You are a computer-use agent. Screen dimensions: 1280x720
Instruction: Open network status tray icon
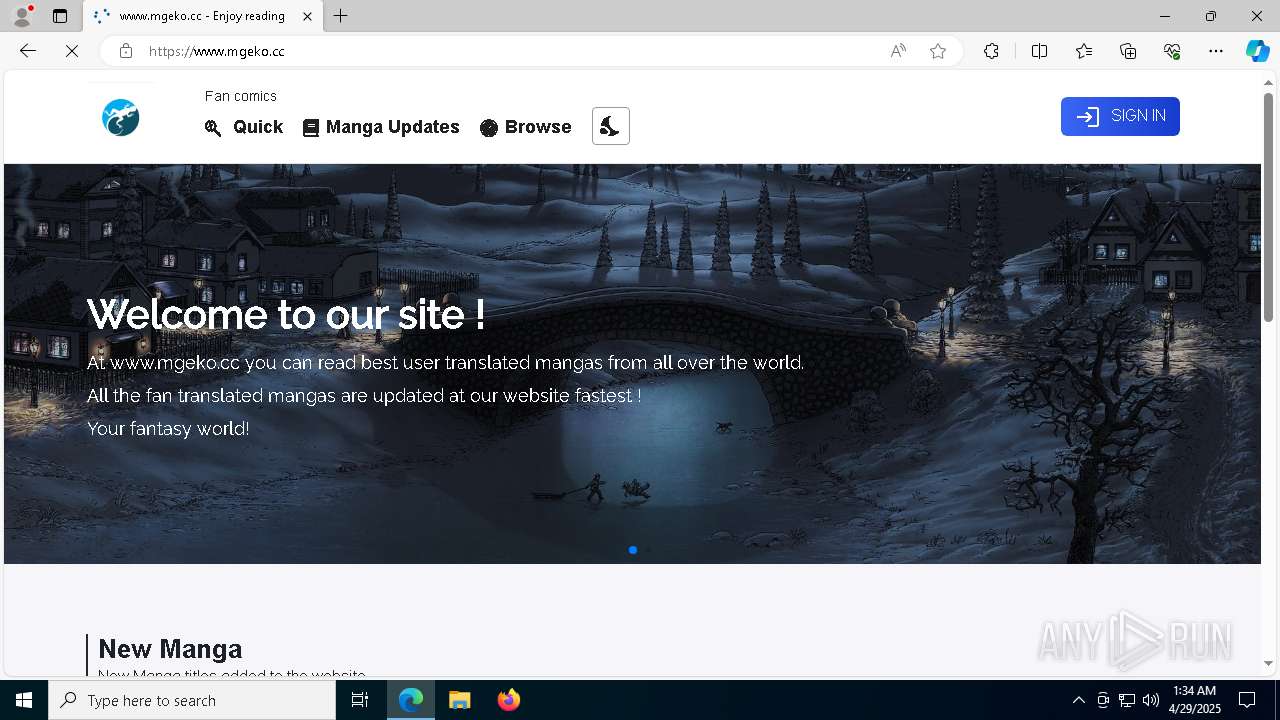click(1127, 700)
